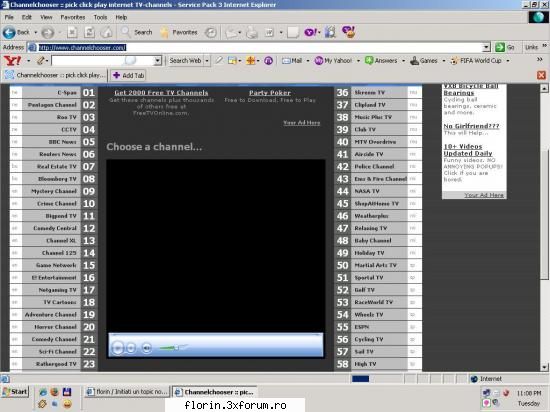Adjust the green volume slider
The image size is (550, 412).
coord(173,347)
